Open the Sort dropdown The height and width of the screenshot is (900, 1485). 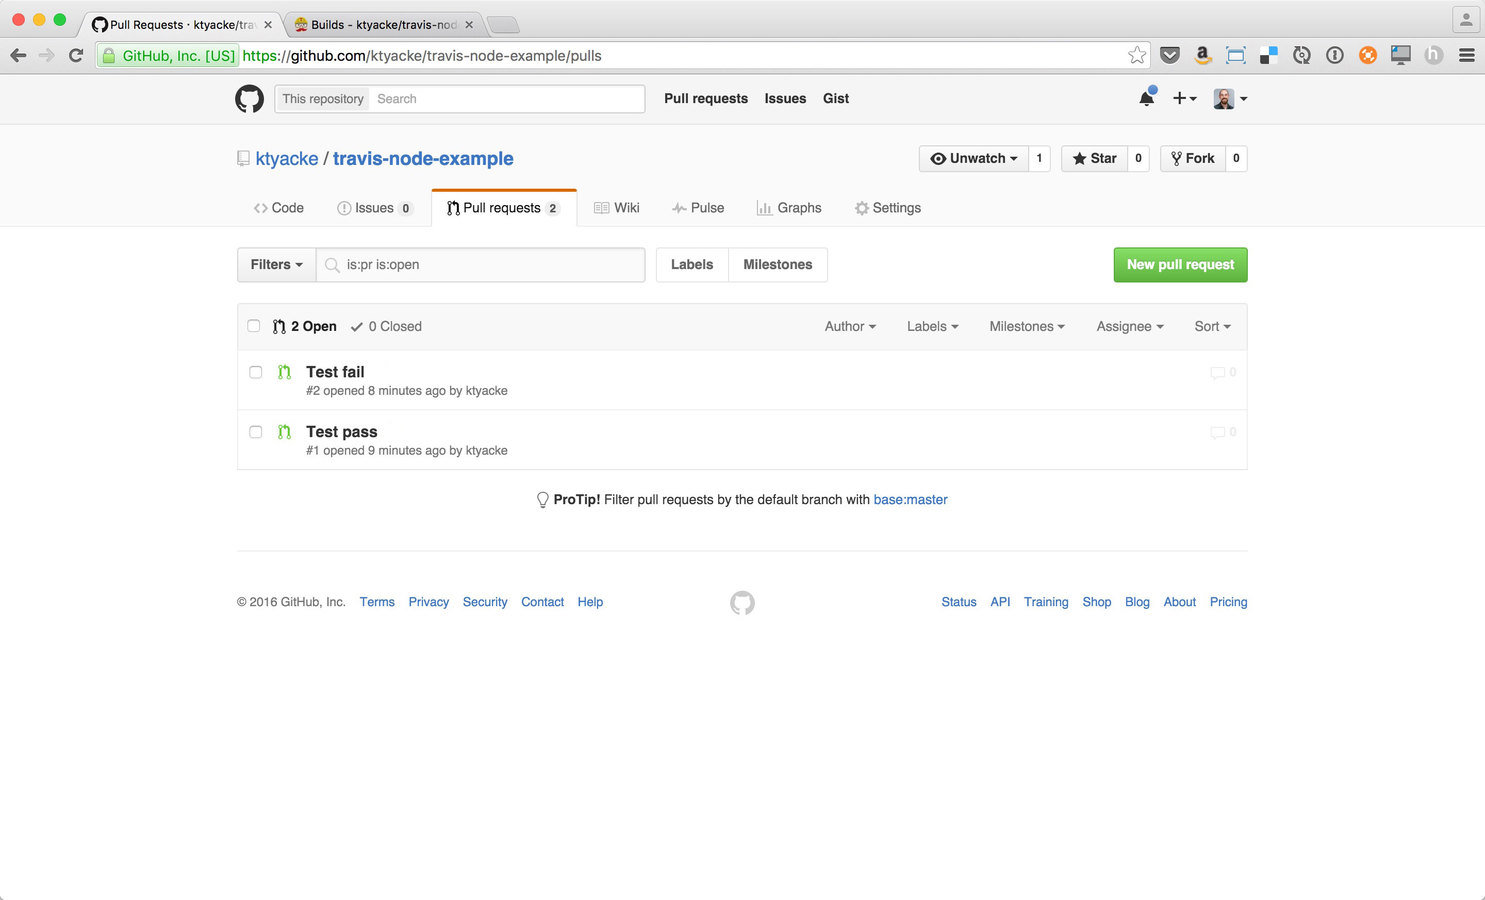(x=1213, y=326)
